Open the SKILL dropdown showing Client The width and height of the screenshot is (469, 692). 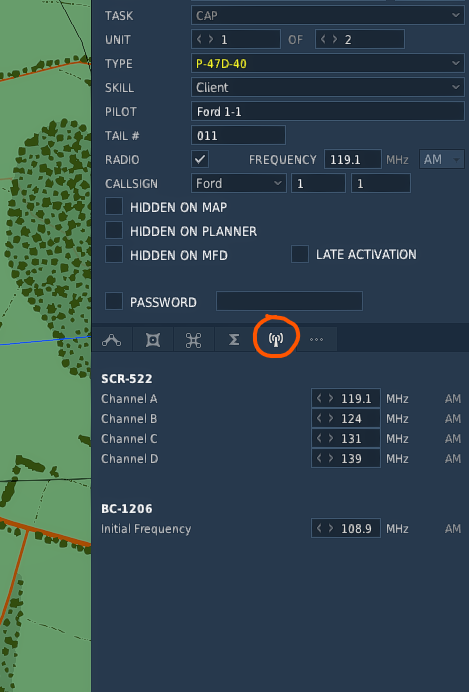327,87
